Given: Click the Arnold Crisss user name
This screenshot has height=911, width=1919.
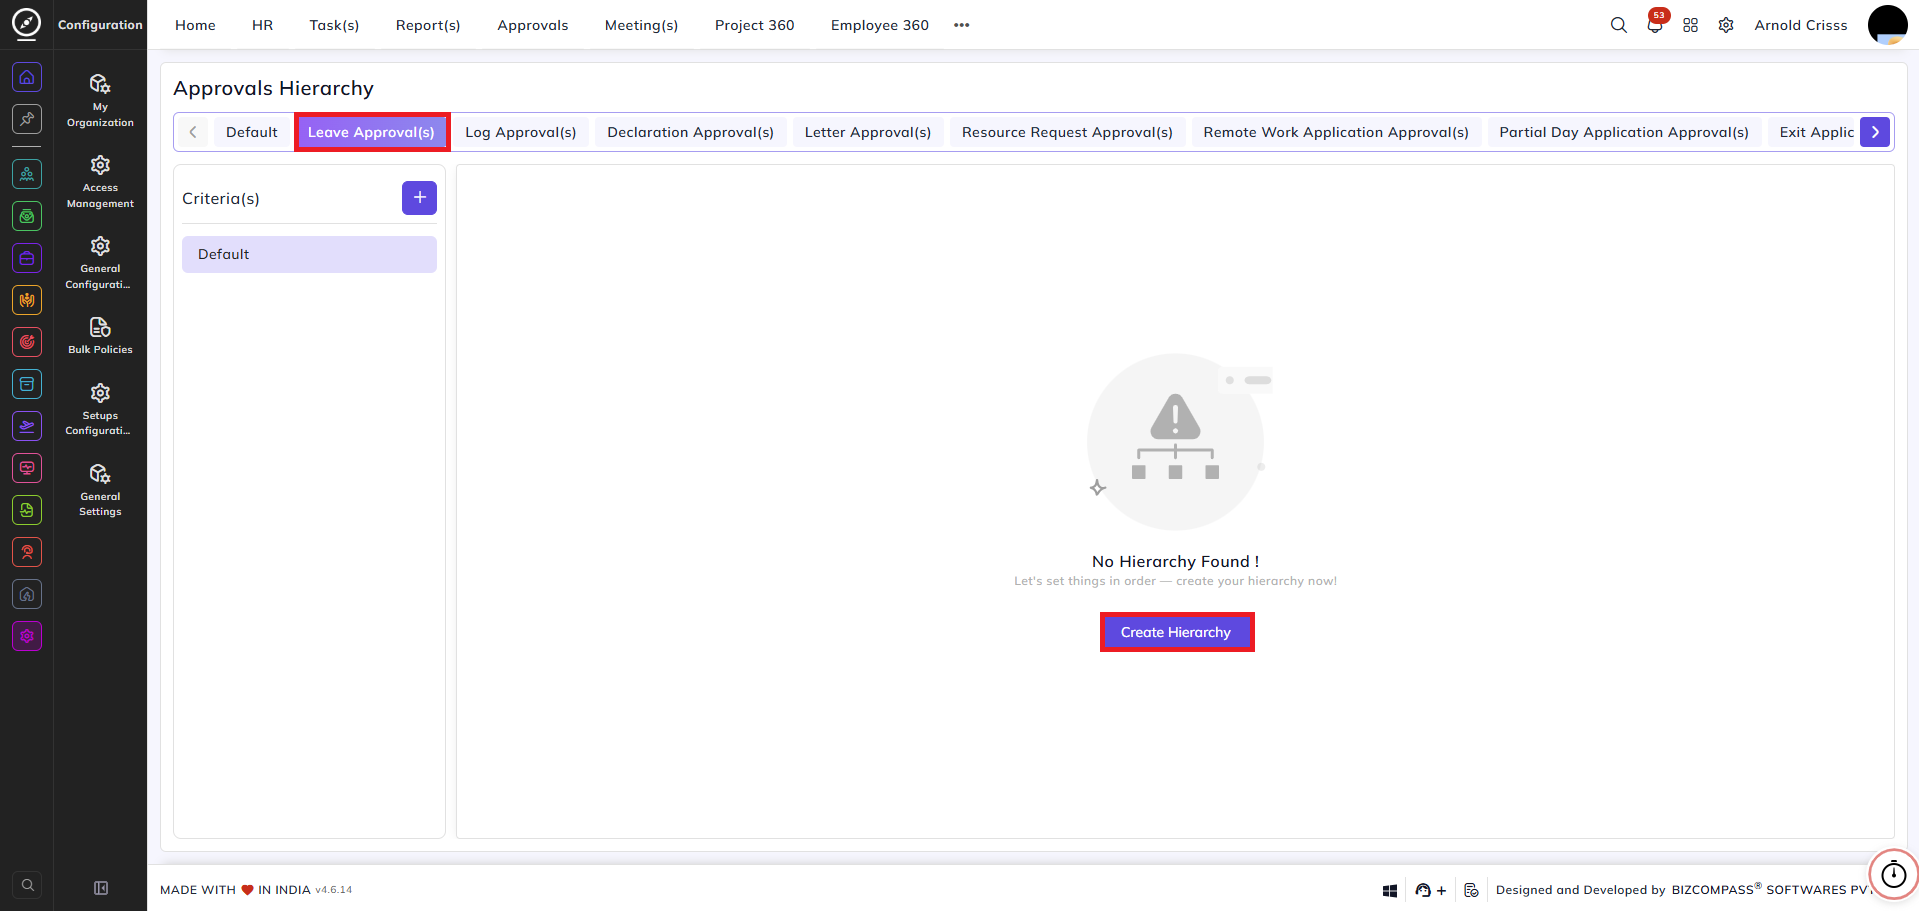Looking at the screenshot, I should click(x=1801, y=25).
